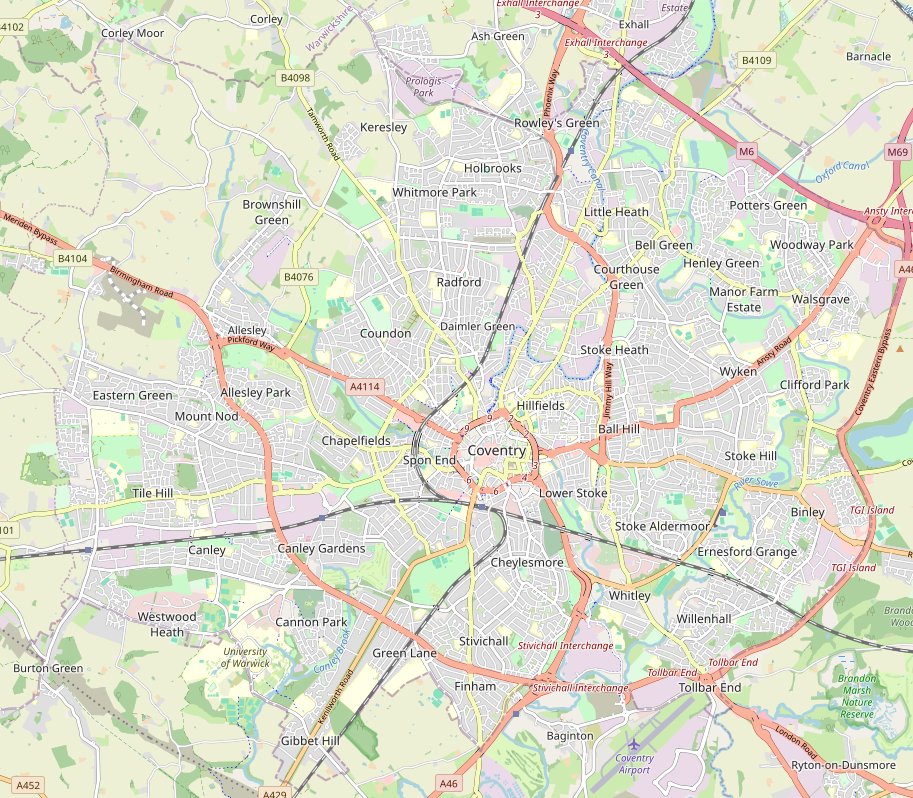Click the Walsgrave area label
The height and width of the screenshot is (798, 913).
tap(820, 299)
